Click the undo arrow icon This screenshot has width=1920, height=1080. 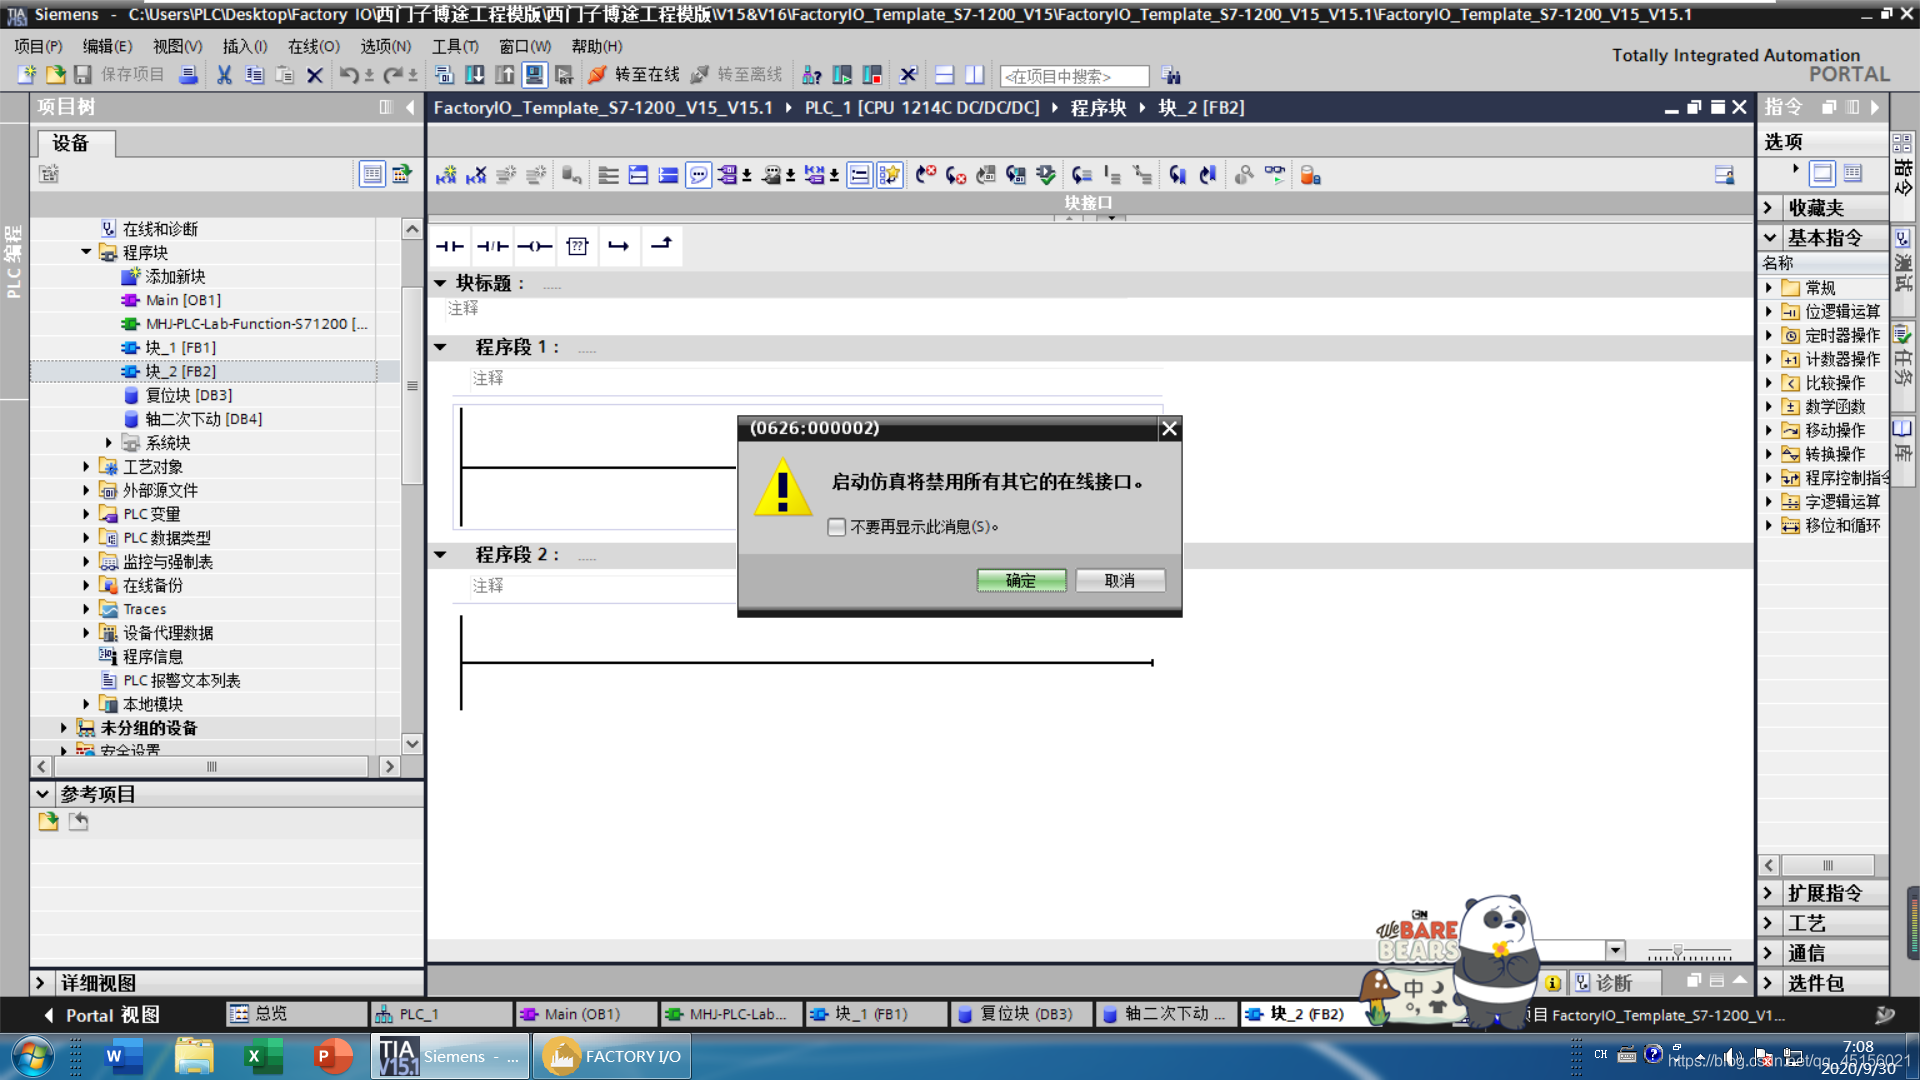coord(349,75)
